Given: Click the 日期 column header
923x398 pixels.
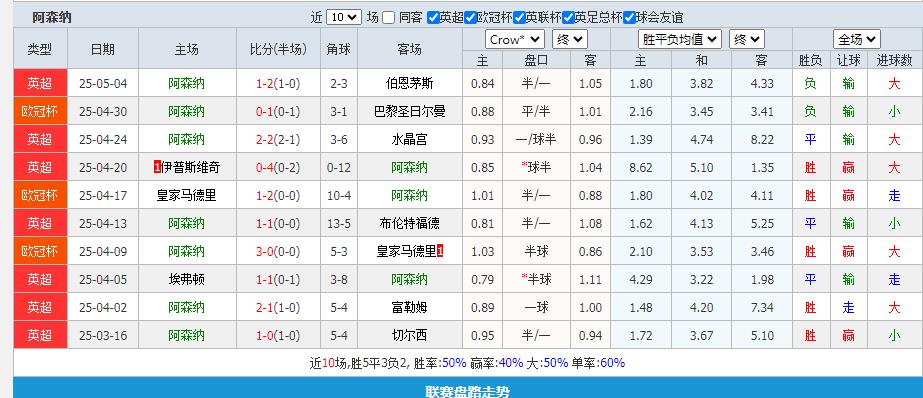Looking at the screenshot, I should 103,49.
